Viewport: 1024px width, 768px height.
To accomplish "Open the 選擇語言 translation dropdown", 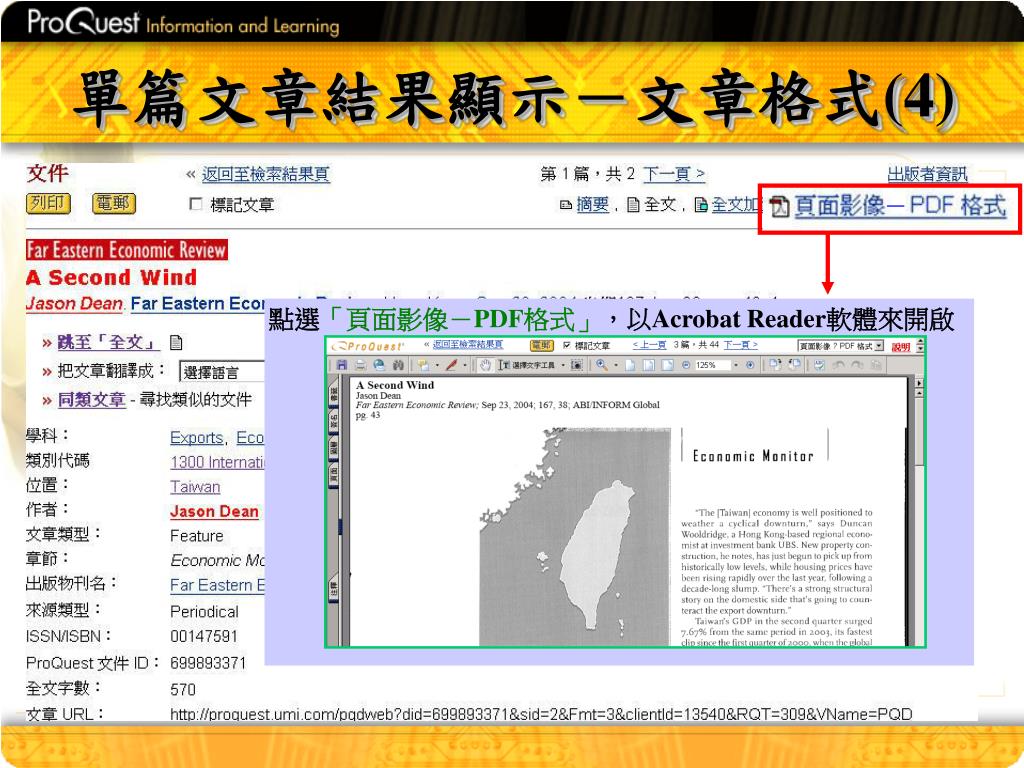I will (x=222, y=372).
